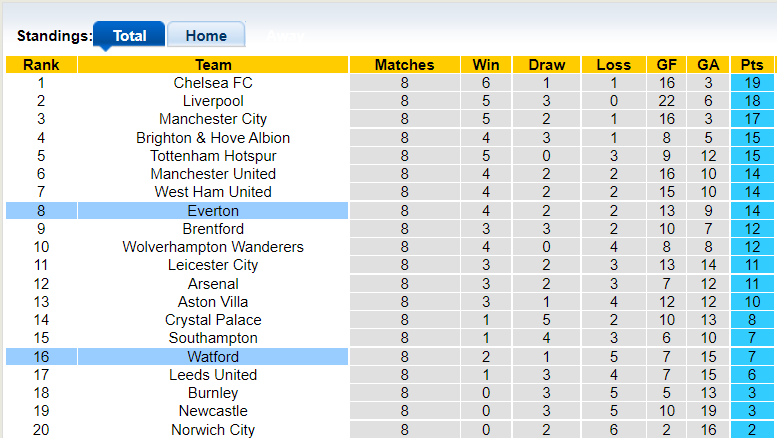Viewport: 777px width, 438px height.
Task: Click Chelsea's 19 points cell
Action: pos(752,83)
